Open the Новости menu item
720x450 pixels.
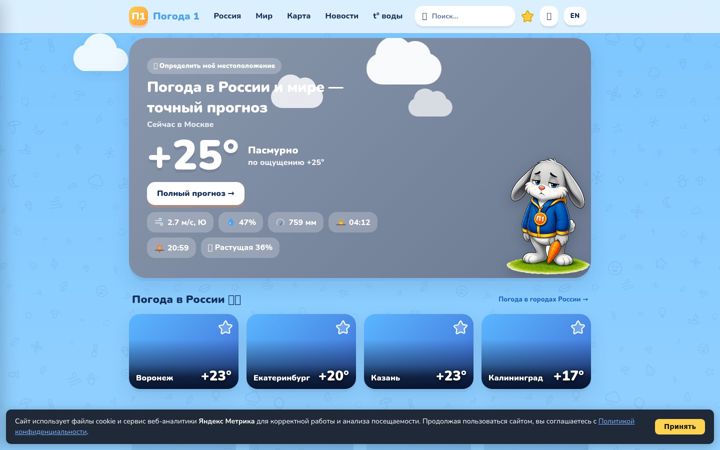(x=342, y=16)
